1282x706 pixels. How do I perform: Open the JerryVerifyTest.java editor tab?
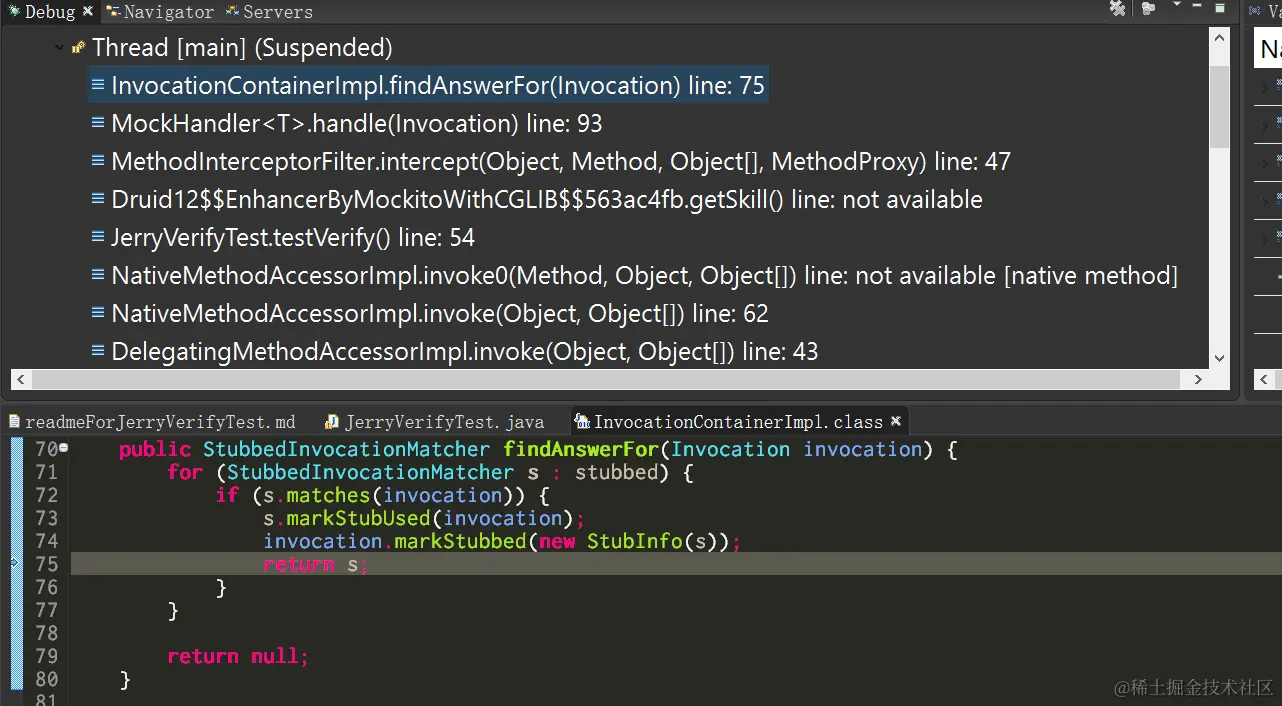pos(433,422)
